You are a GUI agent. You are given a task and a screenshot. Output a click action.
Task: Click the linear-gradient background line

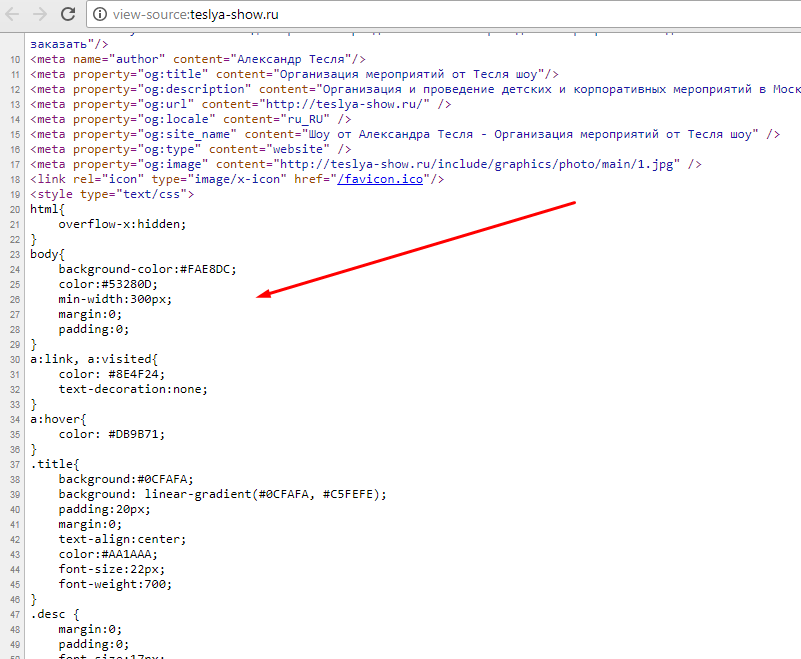pos(221,494)
